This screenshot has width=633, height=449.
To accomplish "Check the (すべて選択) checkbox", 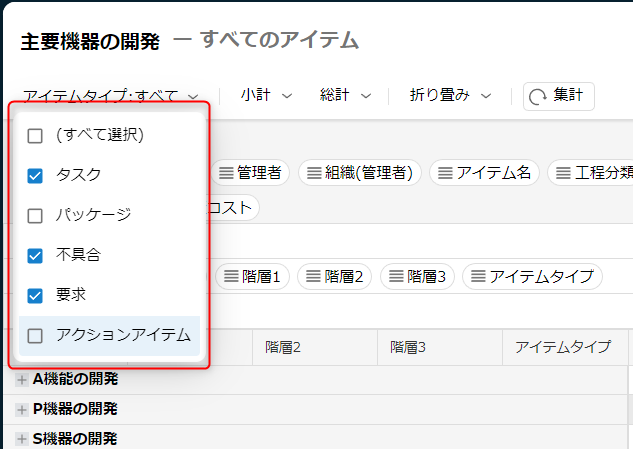I will click(35, 136).
